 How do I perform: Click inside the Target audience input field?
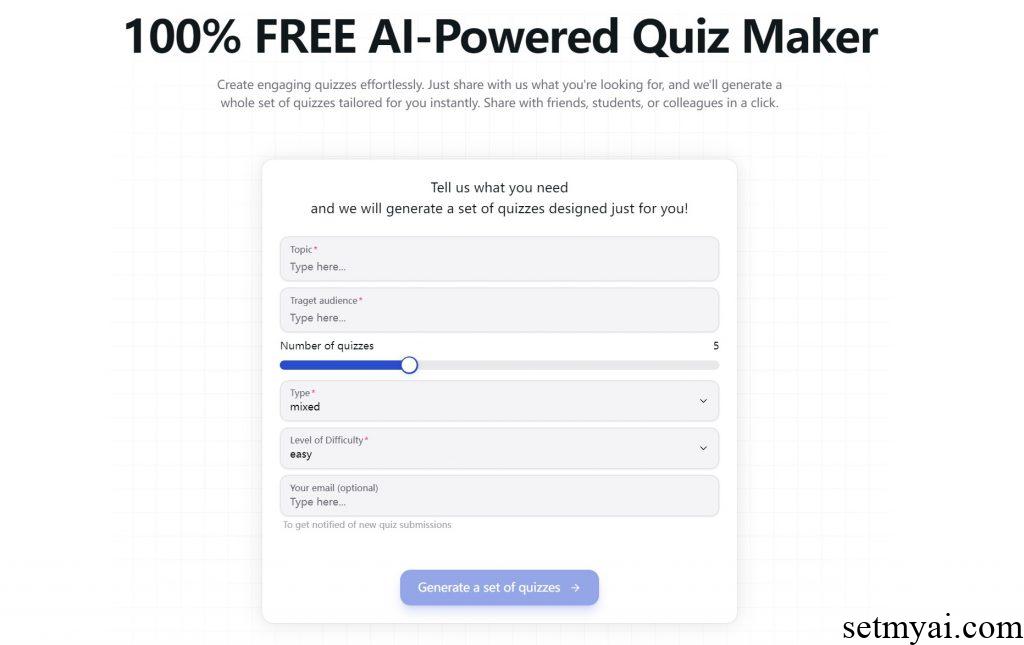(499, 309)
